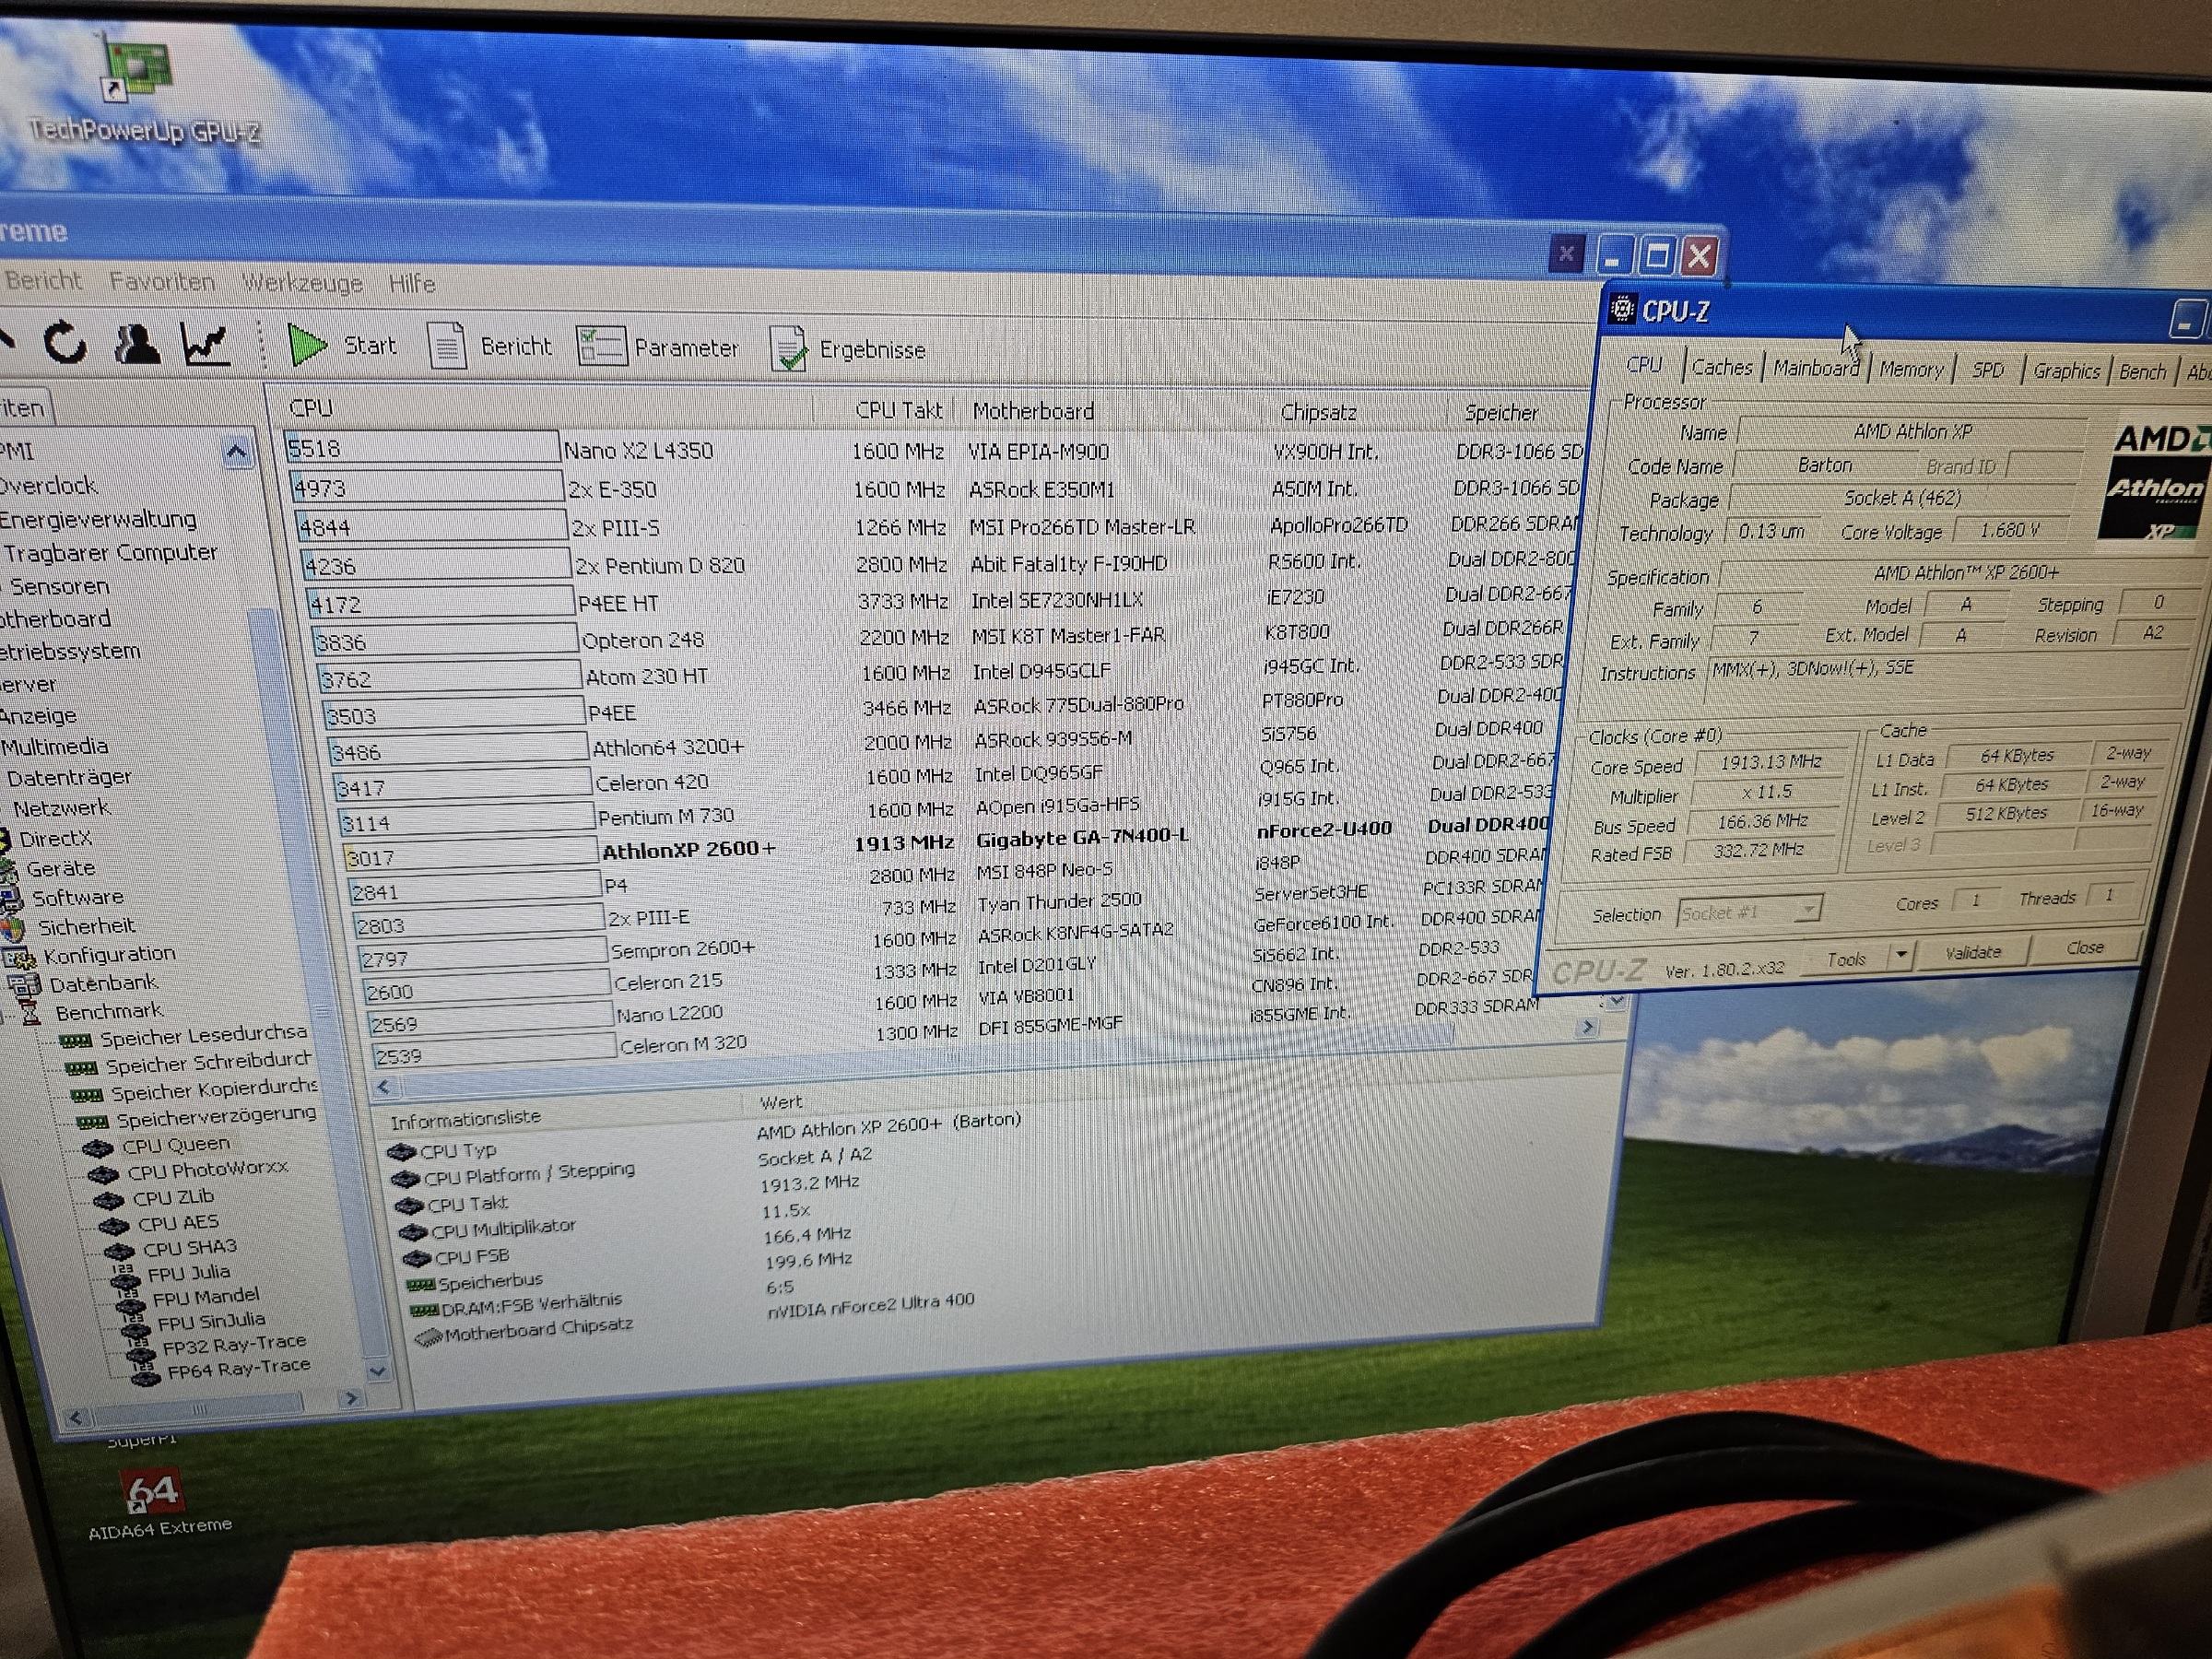2212x1659 pixels.
Task: Click the green Start benchmark icon
Action: (306, 345)
